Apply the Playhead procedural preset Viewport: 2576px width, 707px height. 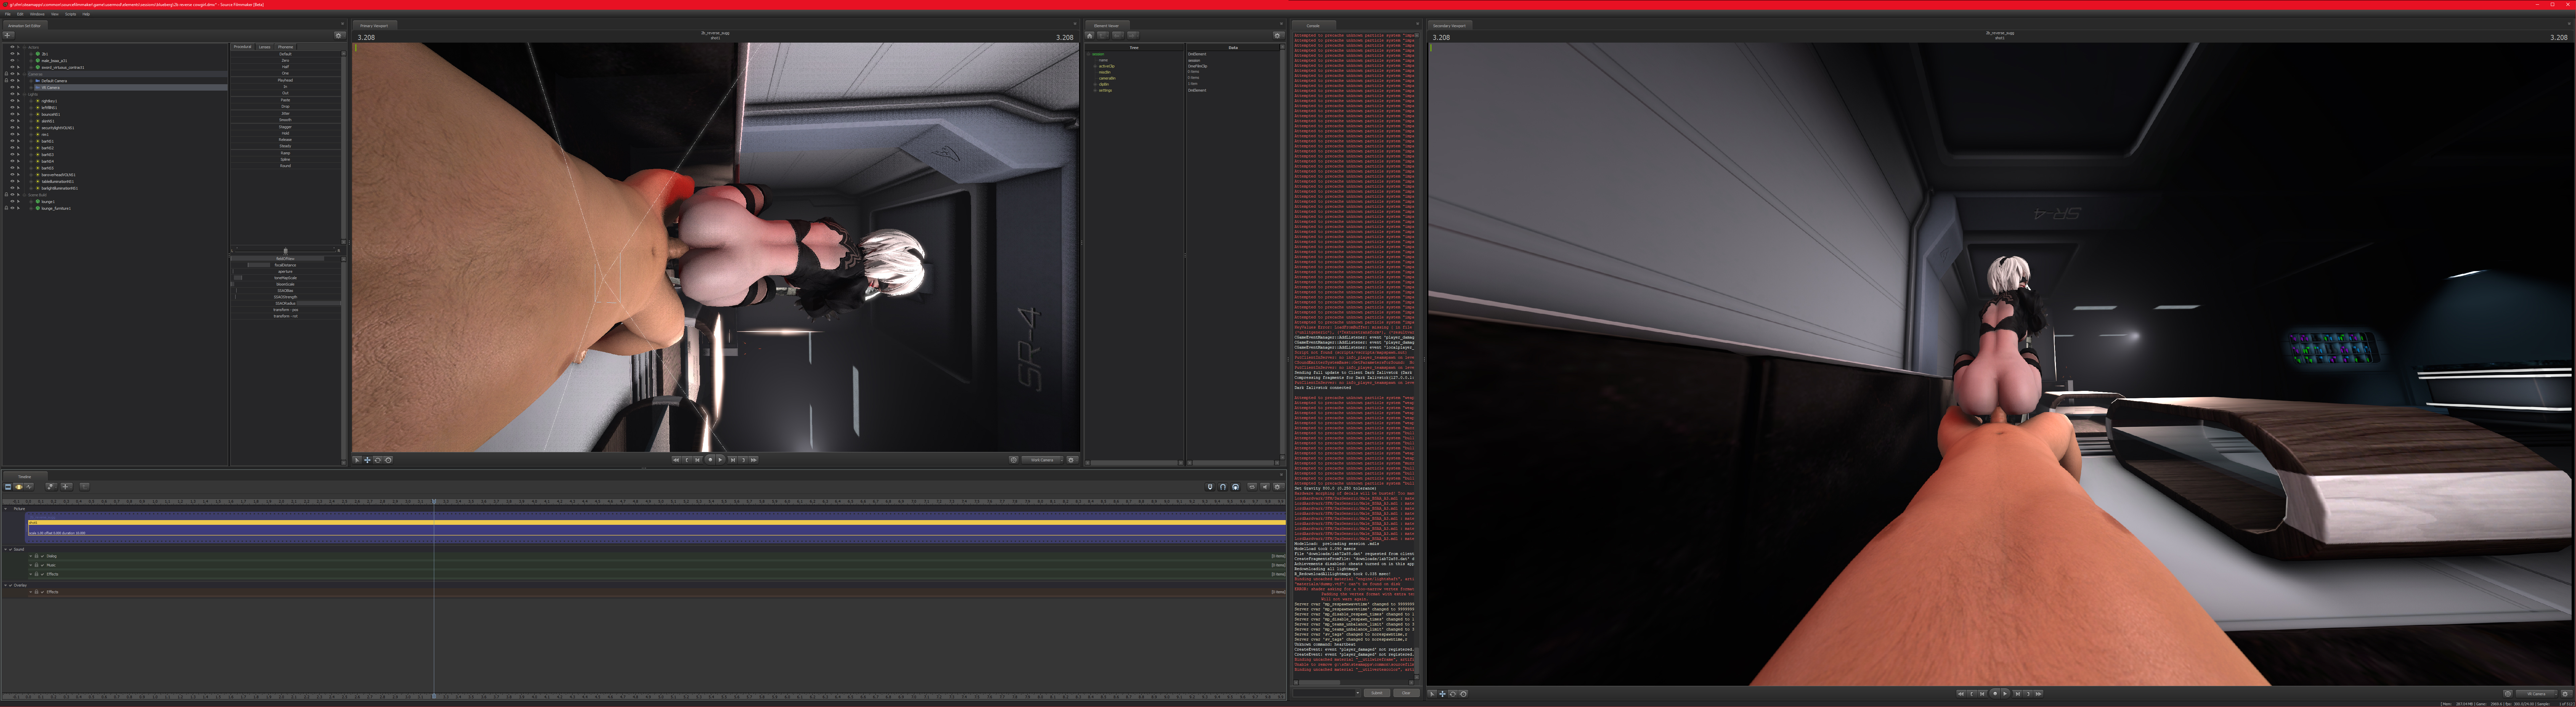pos(285,80)
